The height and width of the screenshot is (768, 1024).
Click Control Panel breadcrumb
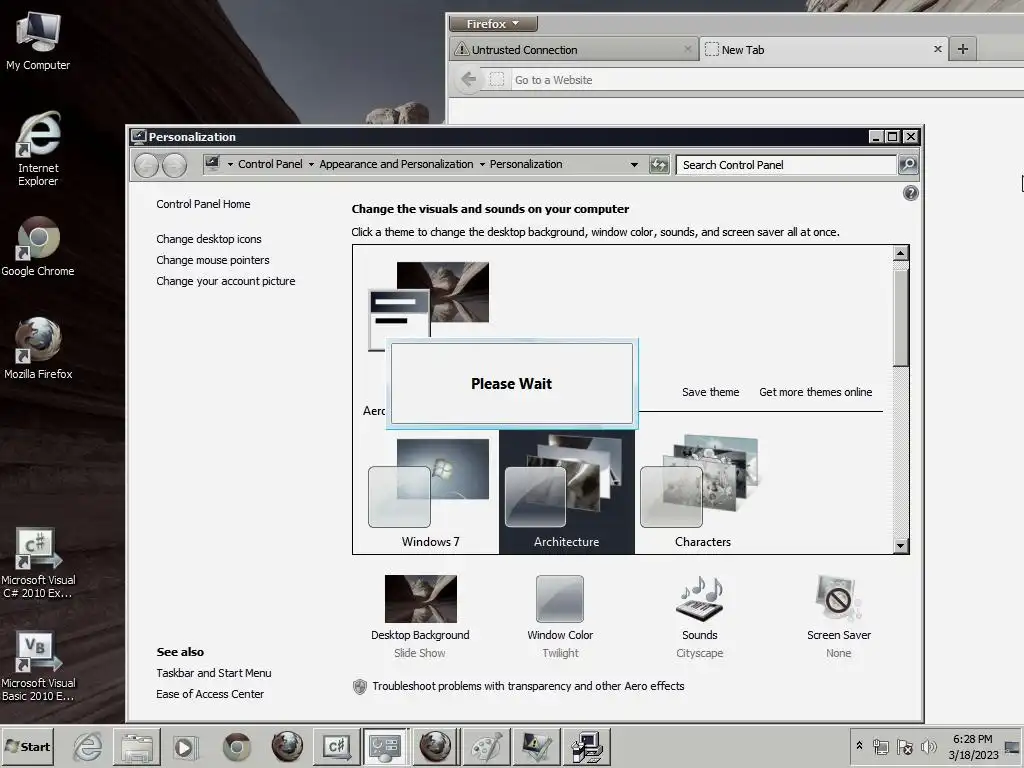coord(270,164)
